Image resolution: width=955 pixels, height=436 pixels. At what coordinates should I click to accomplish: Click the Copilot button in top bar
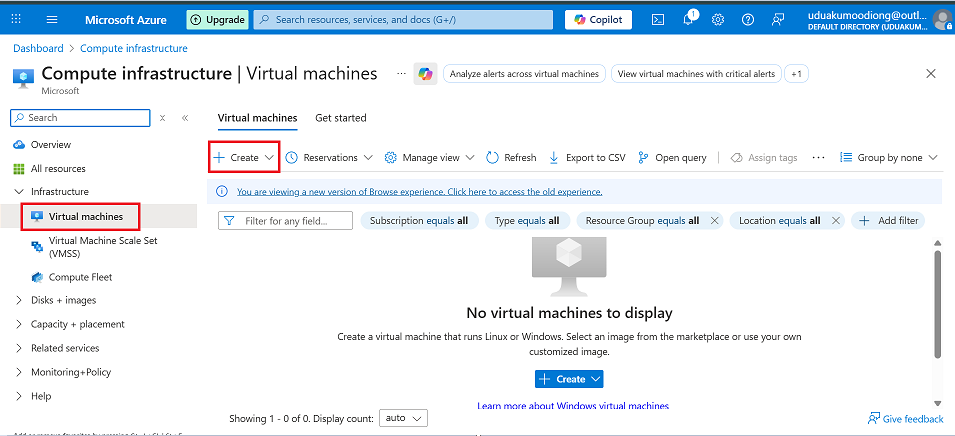click(598, 19)
